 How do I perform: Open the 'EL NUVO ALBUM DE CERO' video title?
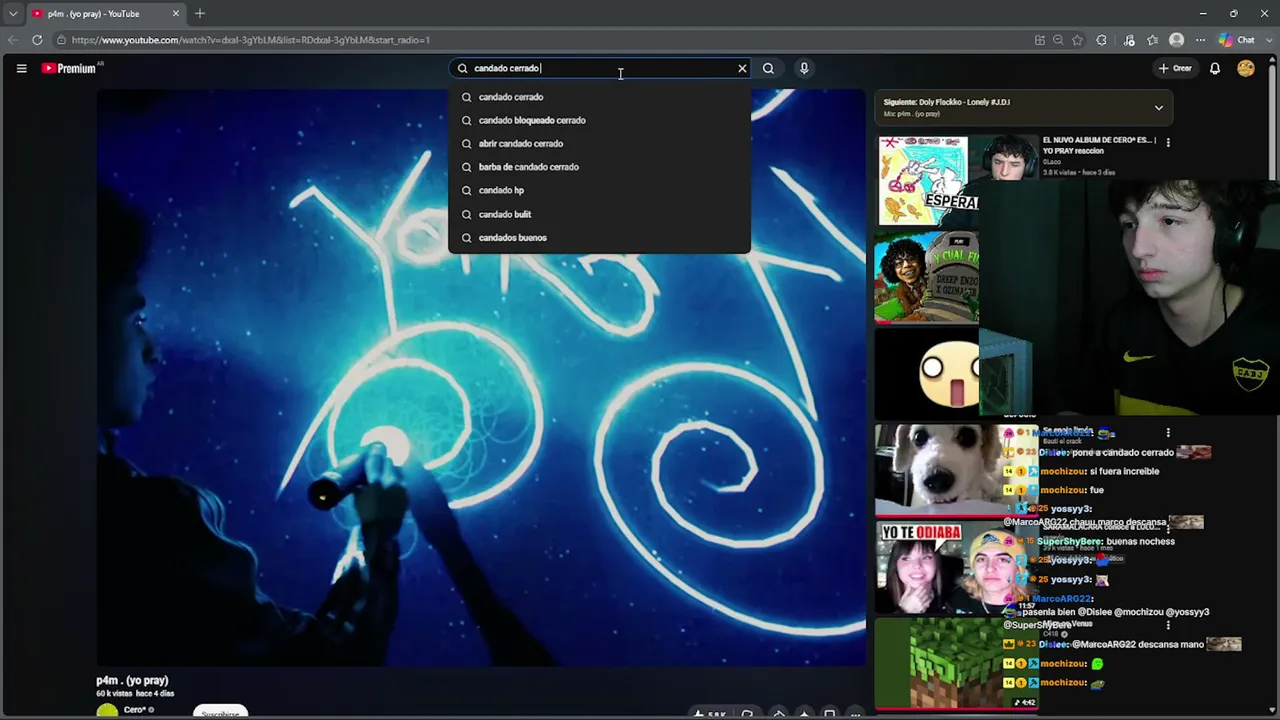tap(1099, 145)
